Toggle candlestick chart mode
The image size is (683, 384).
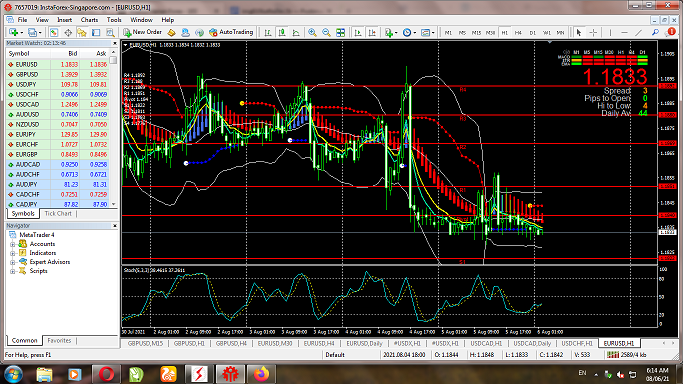[x=282, y=32]
